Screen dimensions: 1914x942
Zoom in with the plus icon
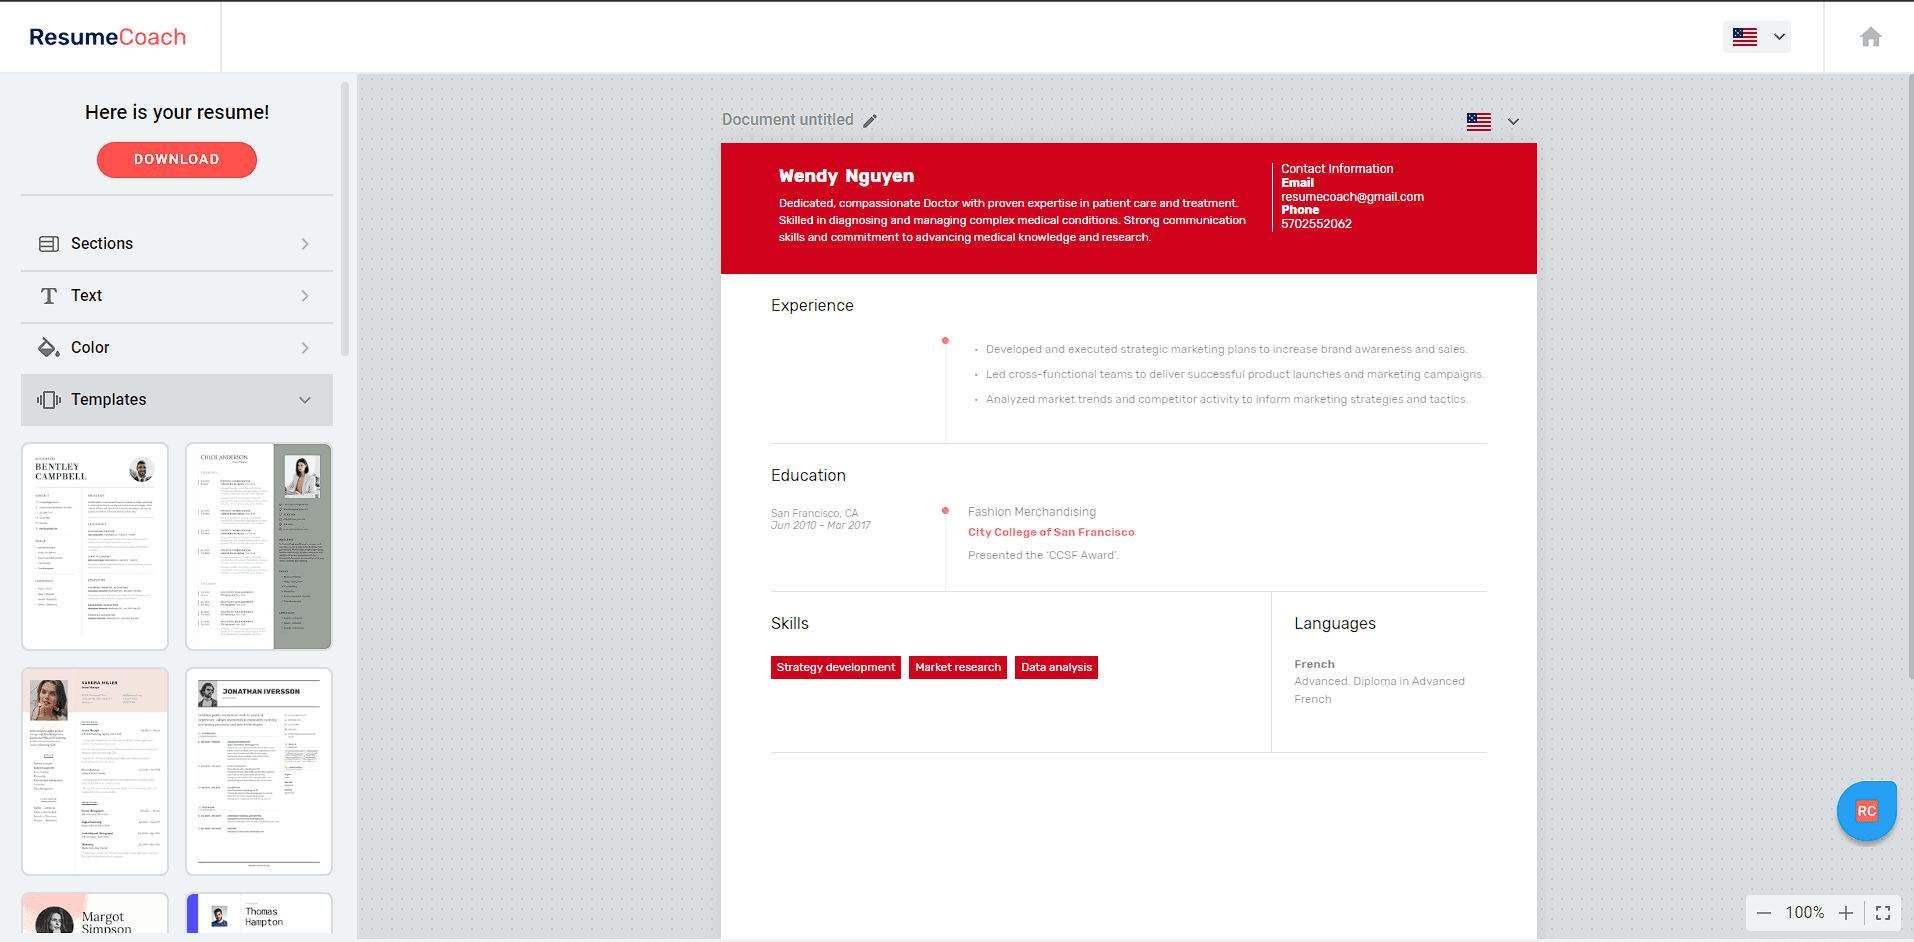[x=1846, y=913]
